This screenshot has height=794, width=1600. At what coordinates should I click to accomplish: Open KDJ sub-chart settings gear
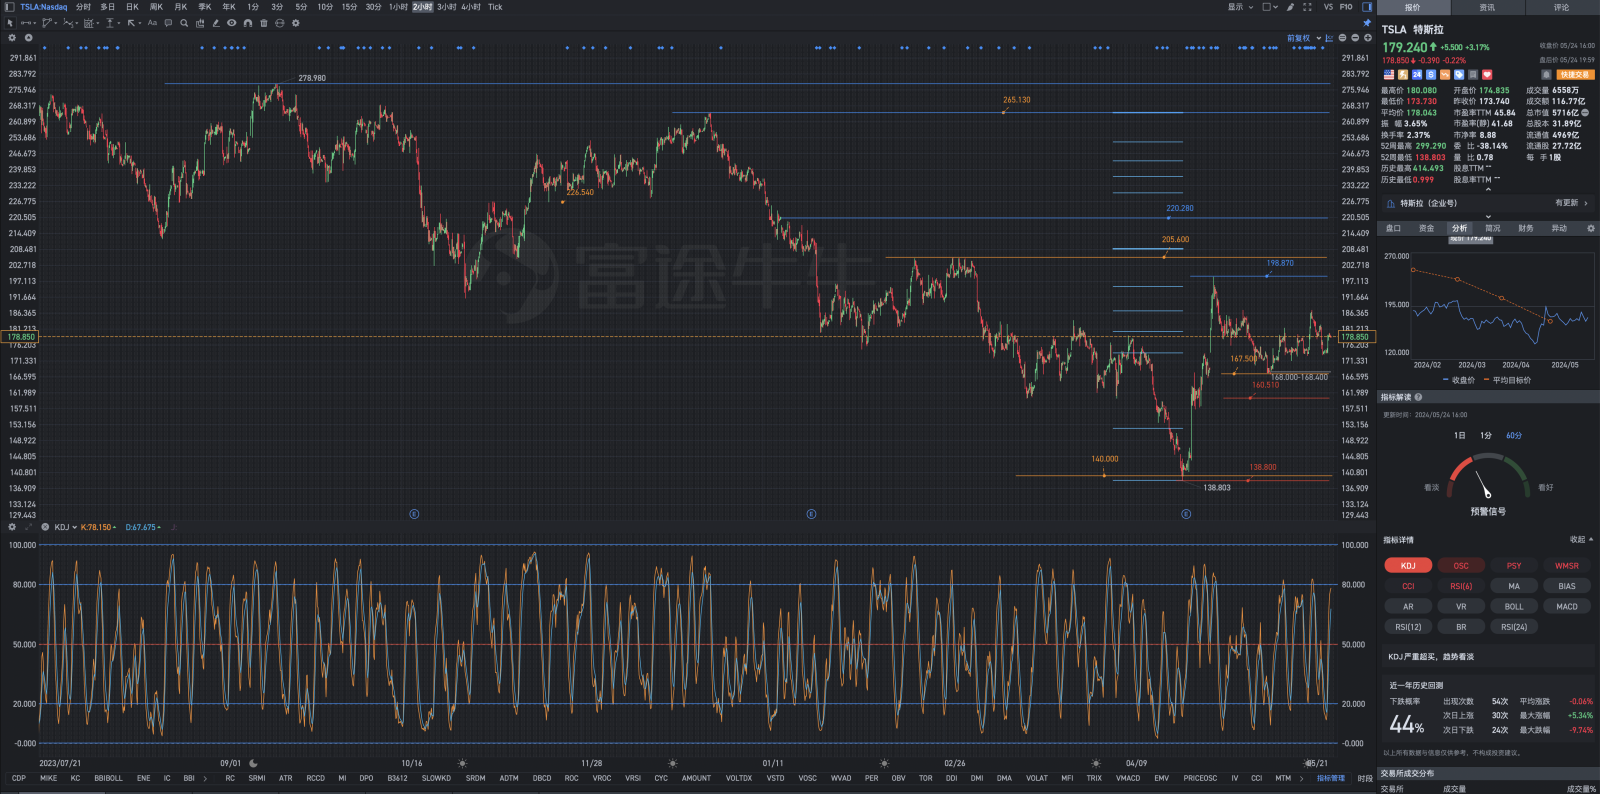(x=12, y=527)
